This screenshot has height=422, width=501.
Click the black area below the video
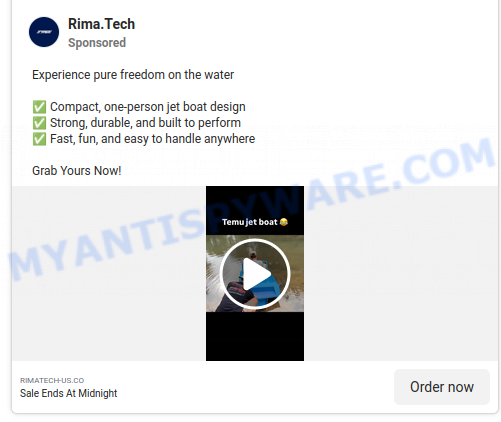255,336
